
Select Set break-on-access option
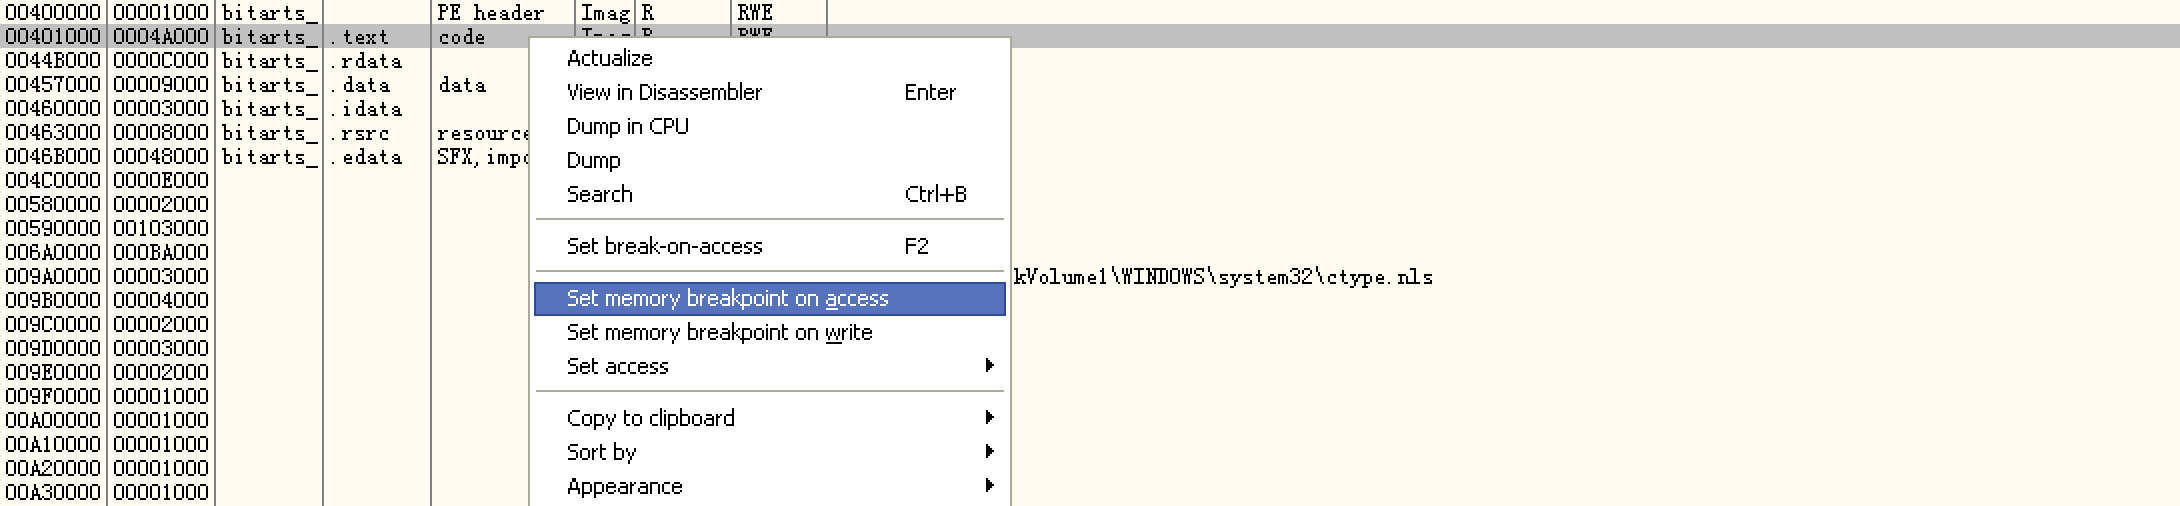pos(664,246)
